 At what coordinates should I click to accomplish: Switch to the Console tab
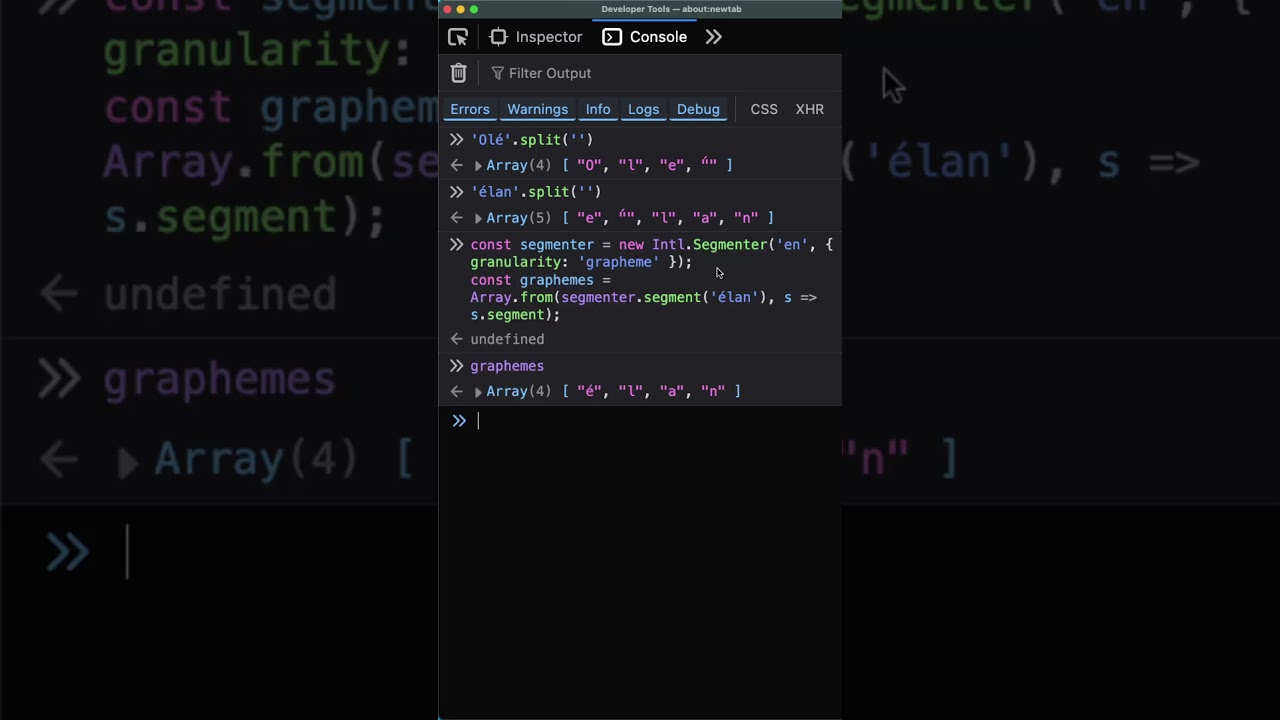(645, 37)
